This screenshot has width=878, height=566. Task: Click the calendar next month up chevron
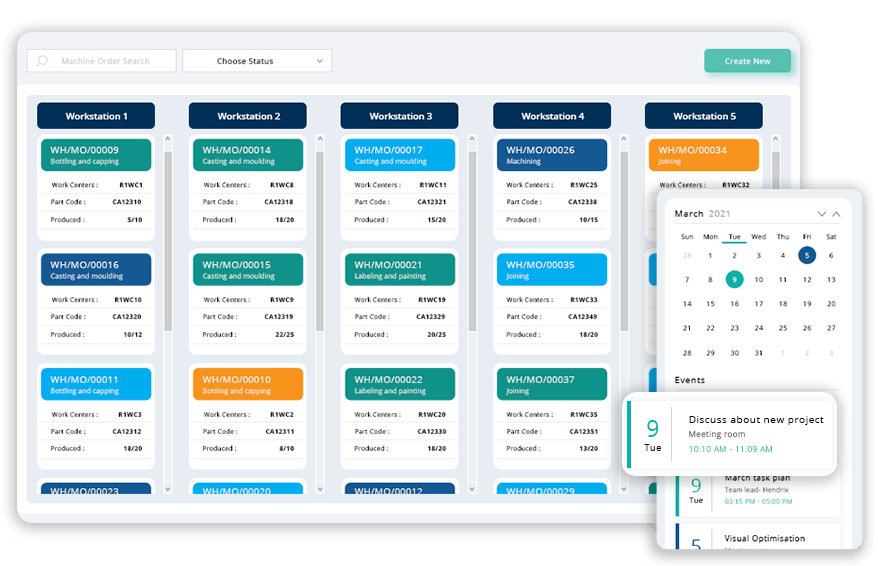837,214
